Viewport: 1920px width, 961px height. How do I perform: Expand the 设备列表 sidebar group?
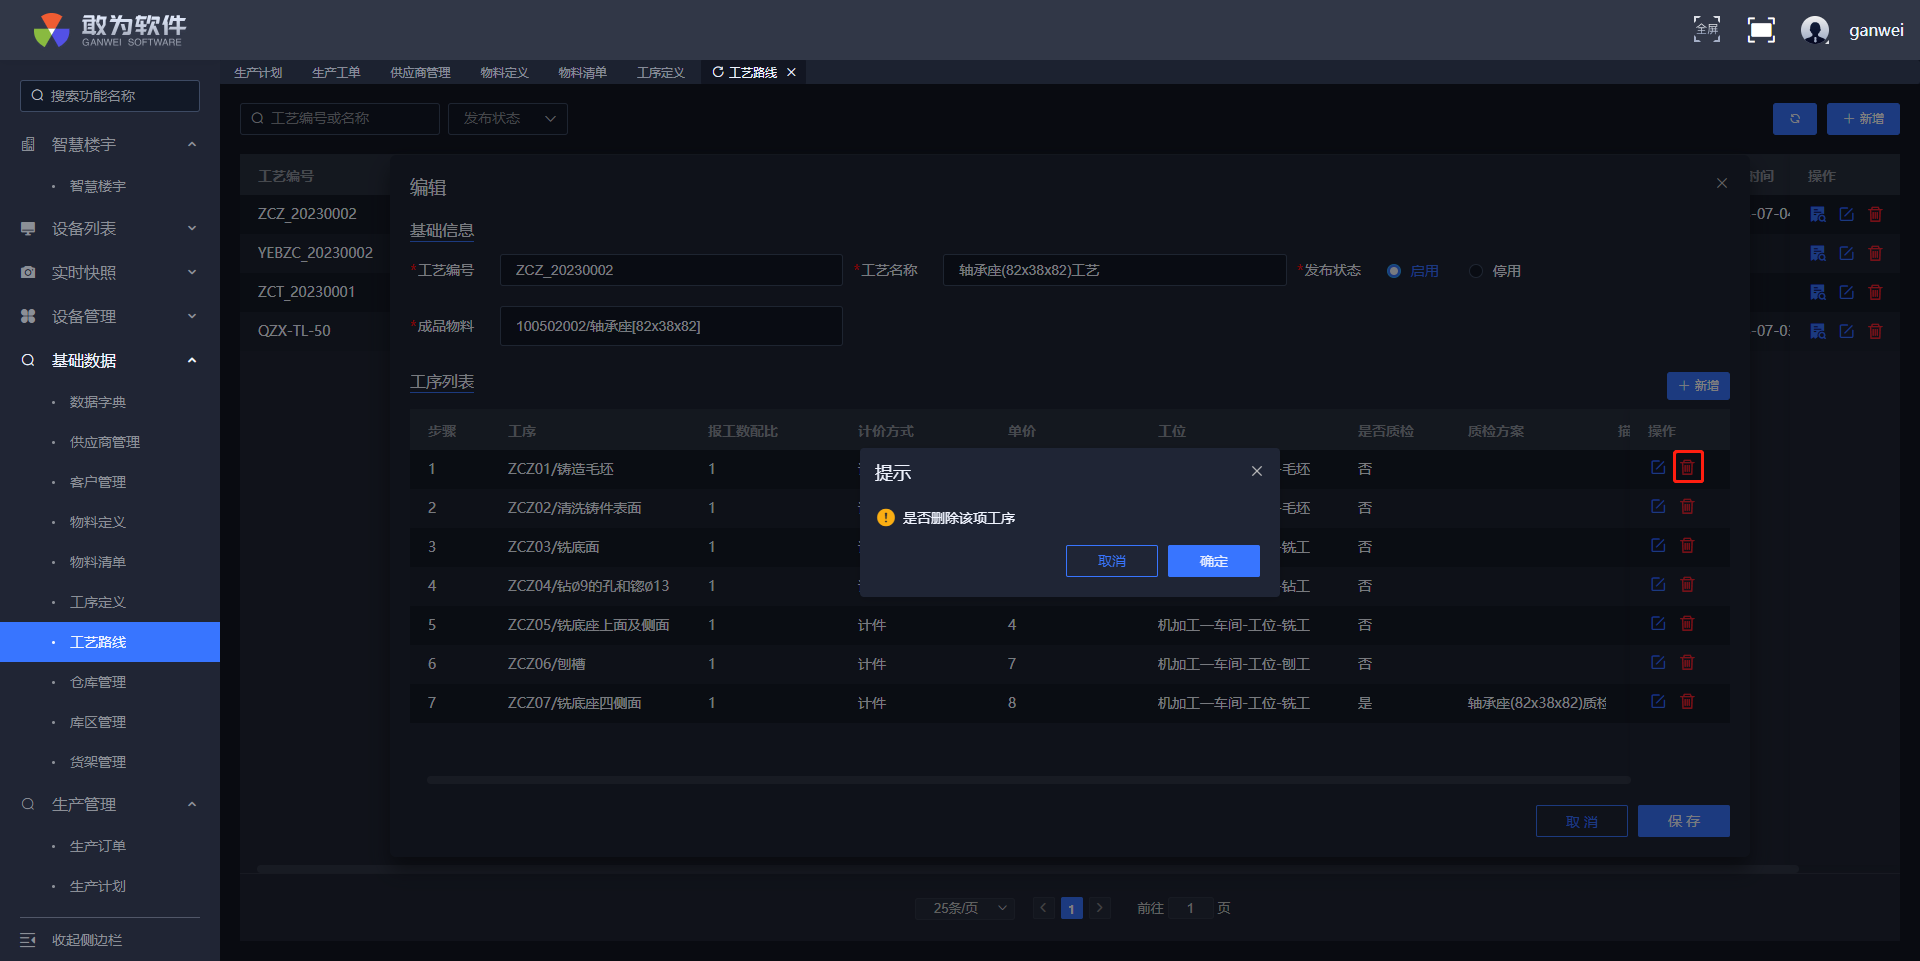click(110, 229)
